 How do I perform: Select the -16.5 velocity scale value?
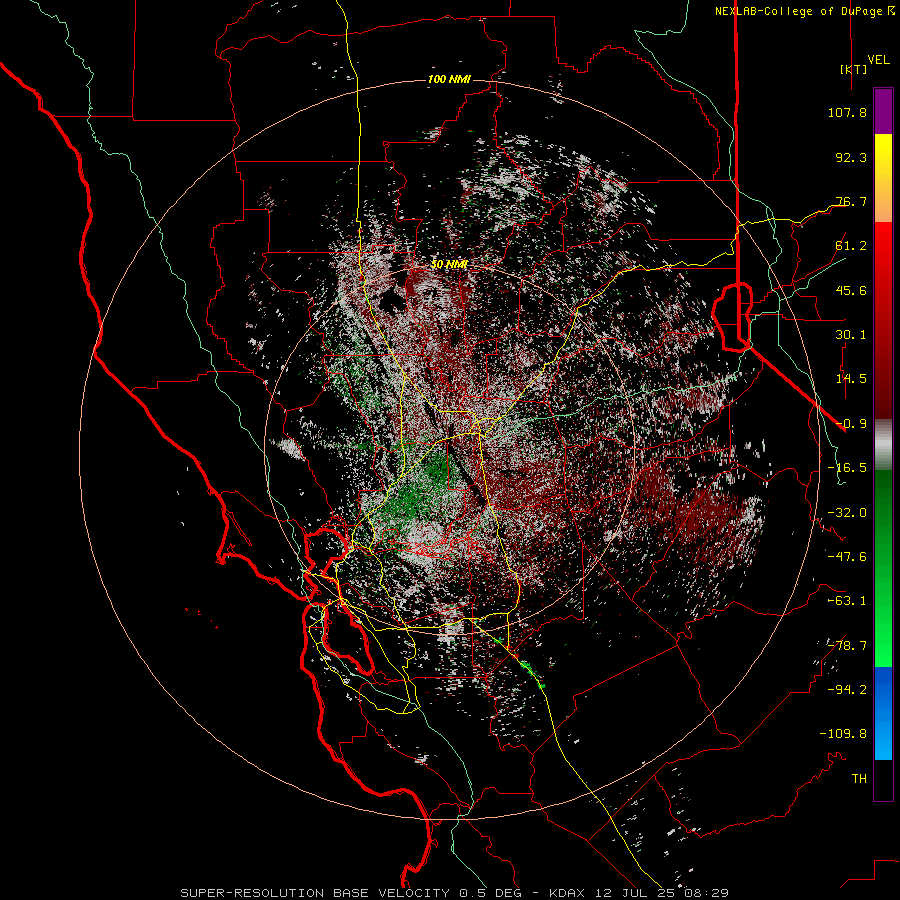point(847,468)
